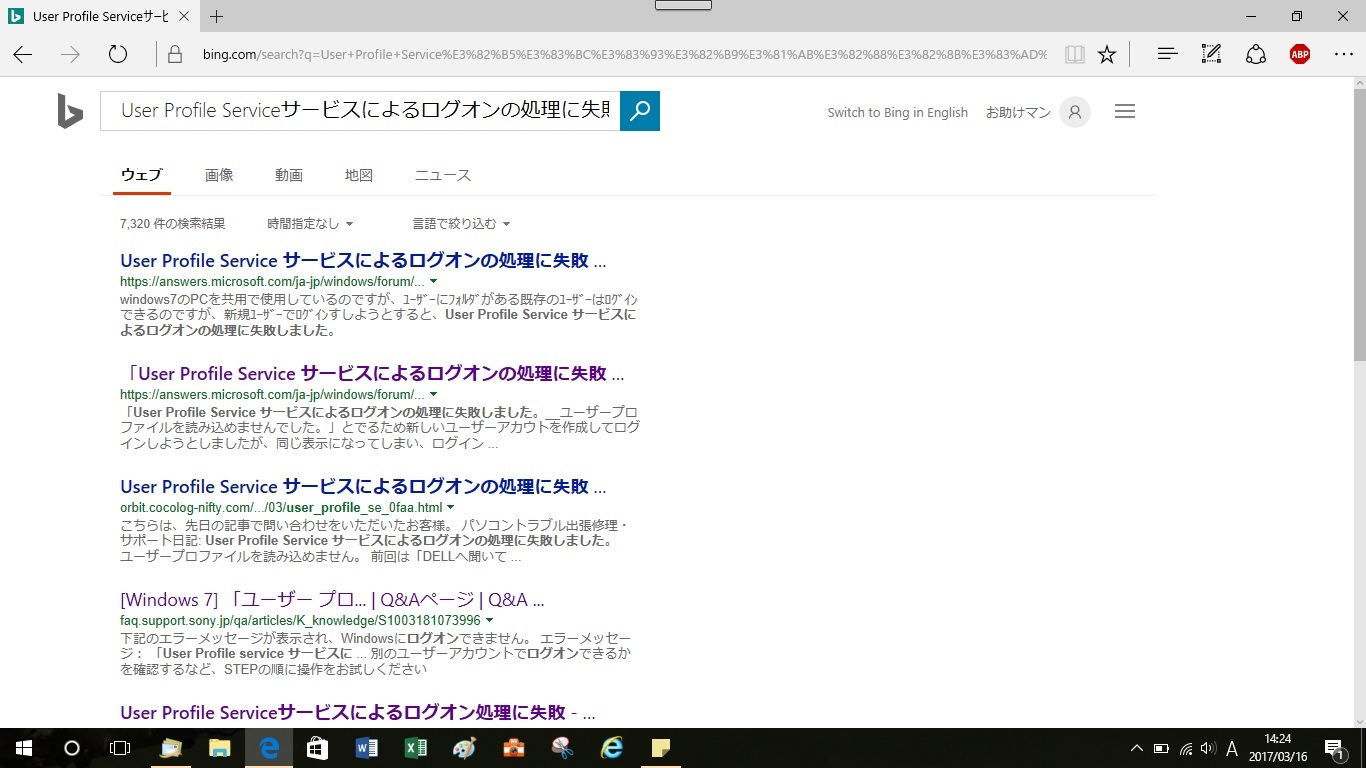This screenshot has height=768, width=1366.
Task: Open Bing hamburger menu
Action: pos(1125,112)
